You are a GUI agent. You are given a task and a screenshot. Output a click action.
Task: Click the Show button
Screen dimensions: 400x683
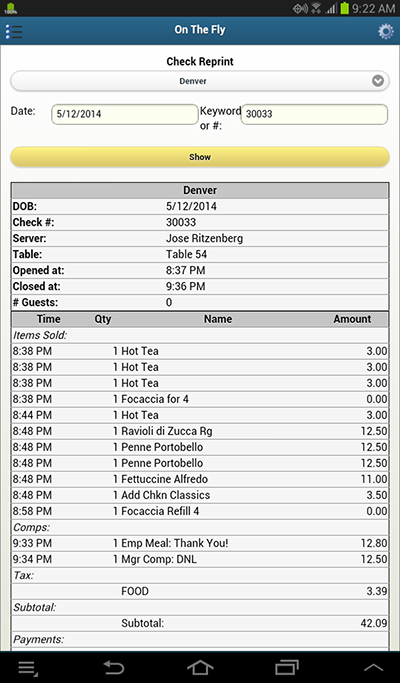click(x=200, y=157)
